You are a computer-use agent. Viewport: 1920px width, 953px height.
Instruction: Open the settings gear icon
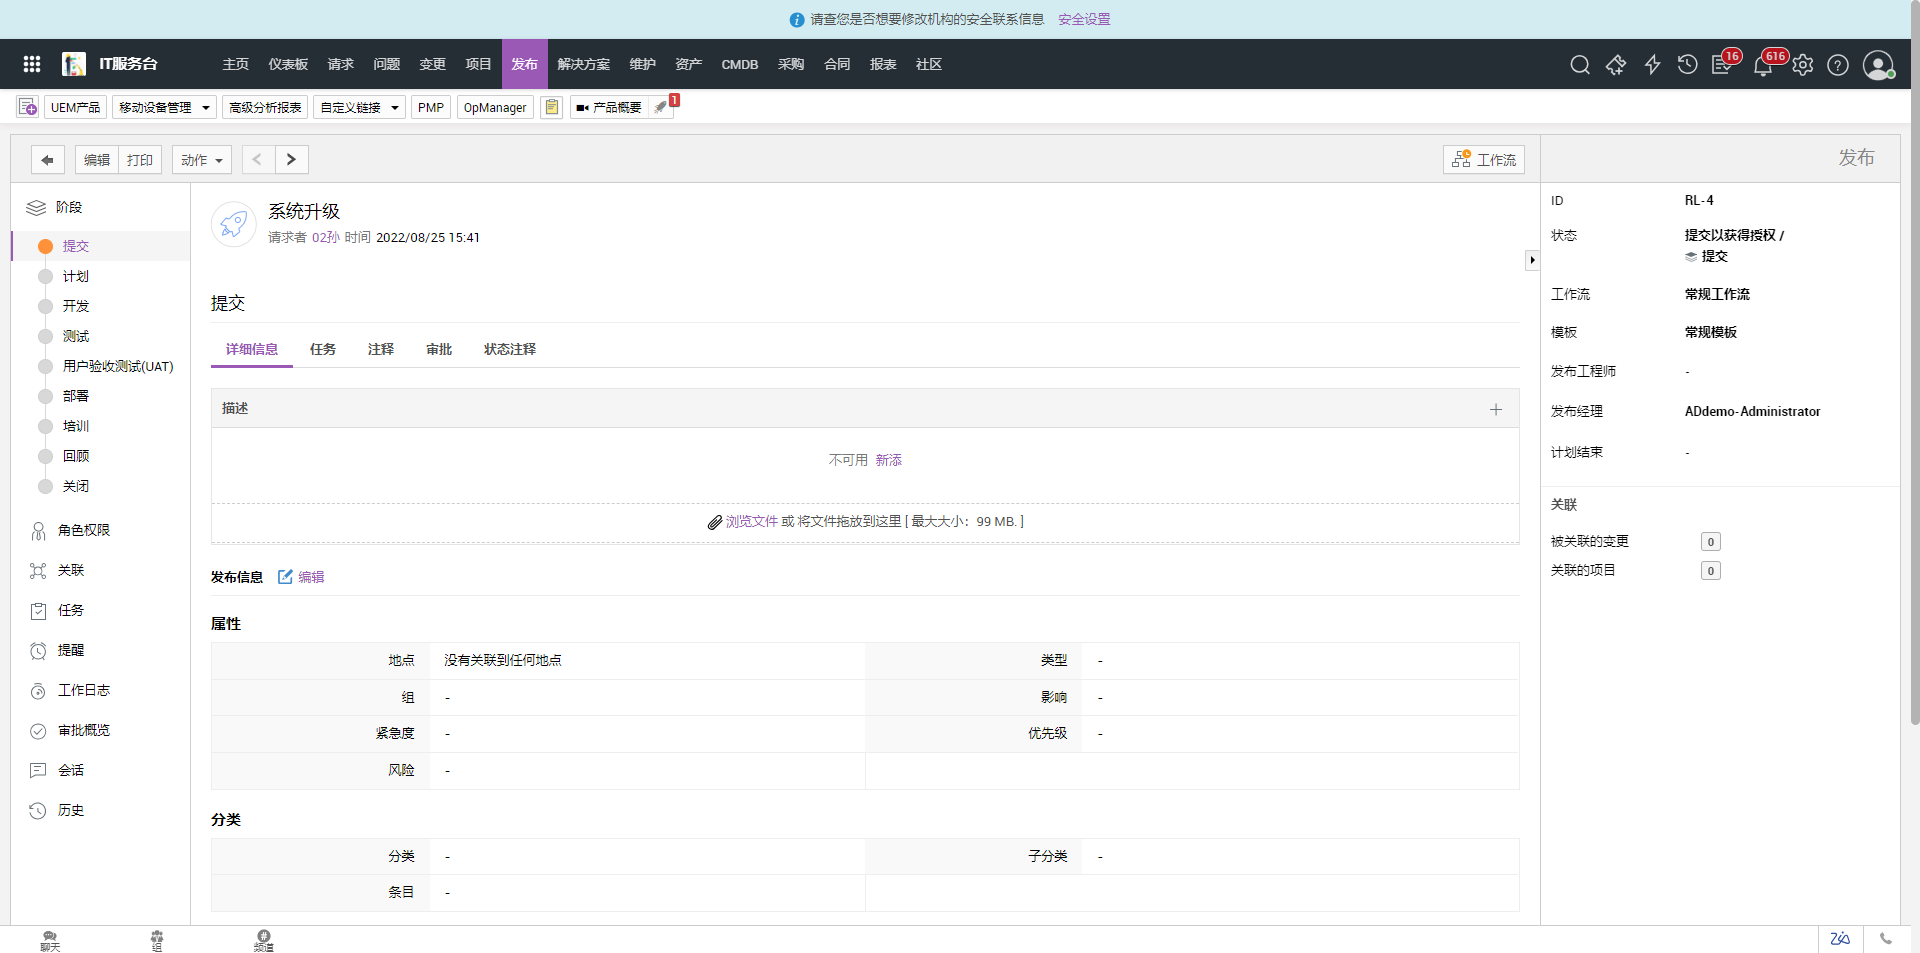point(1802,65)
